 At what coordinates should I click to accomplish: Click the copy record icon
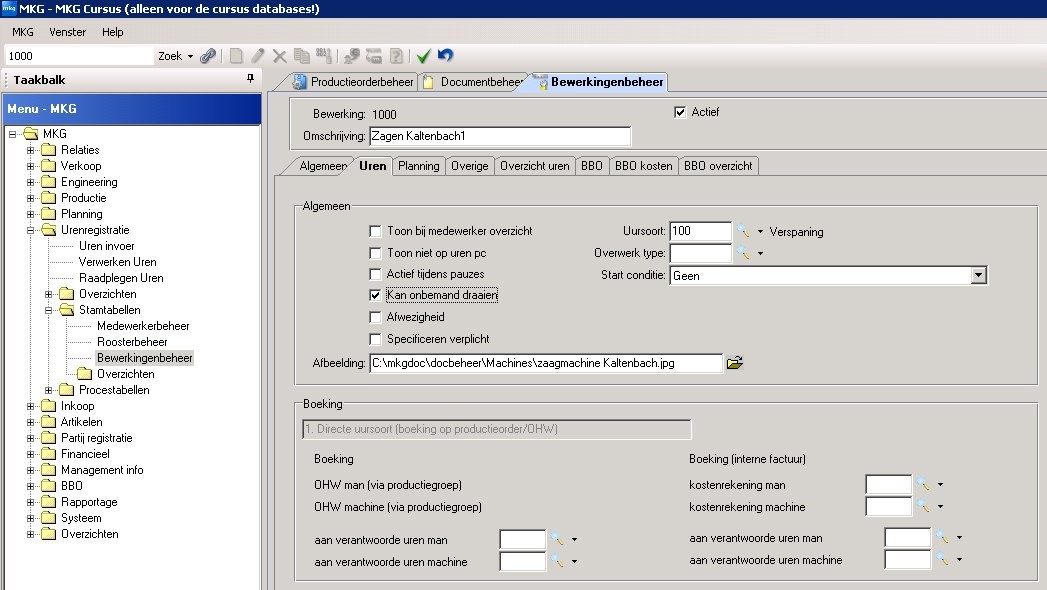(302, 56)
